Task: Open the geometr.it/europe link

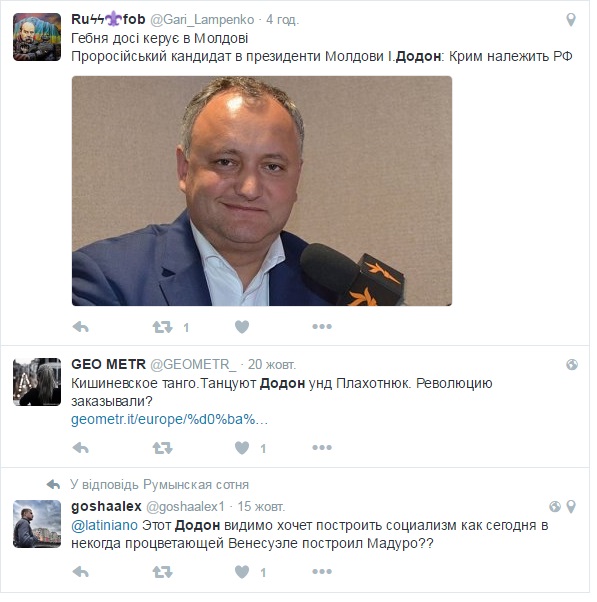Action: pos(169,420)
